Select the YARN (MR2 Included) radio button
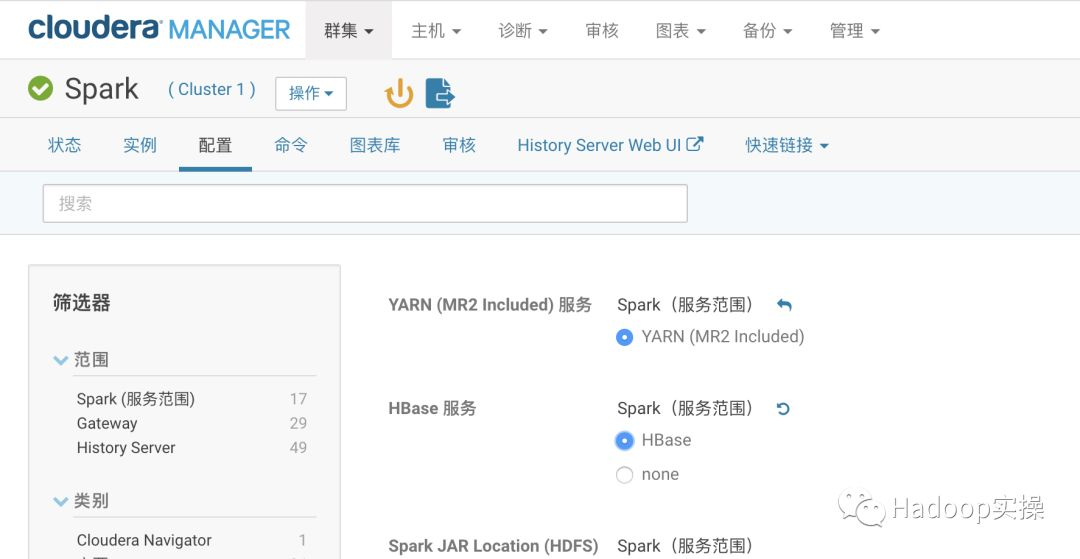This screenshot has width=1080, height=559. pyautogui.click(x=625, y=337)
